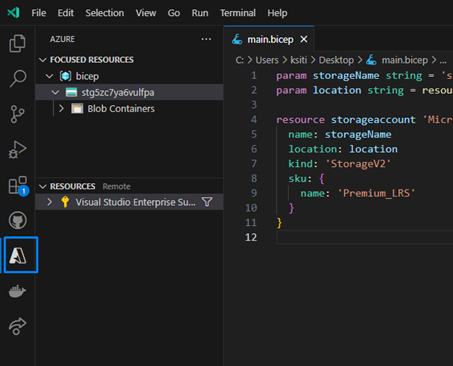This screenshot has width=453, height=366.
Task: Click the bicep file icon in tab
Action: click(x=237, y=39)
